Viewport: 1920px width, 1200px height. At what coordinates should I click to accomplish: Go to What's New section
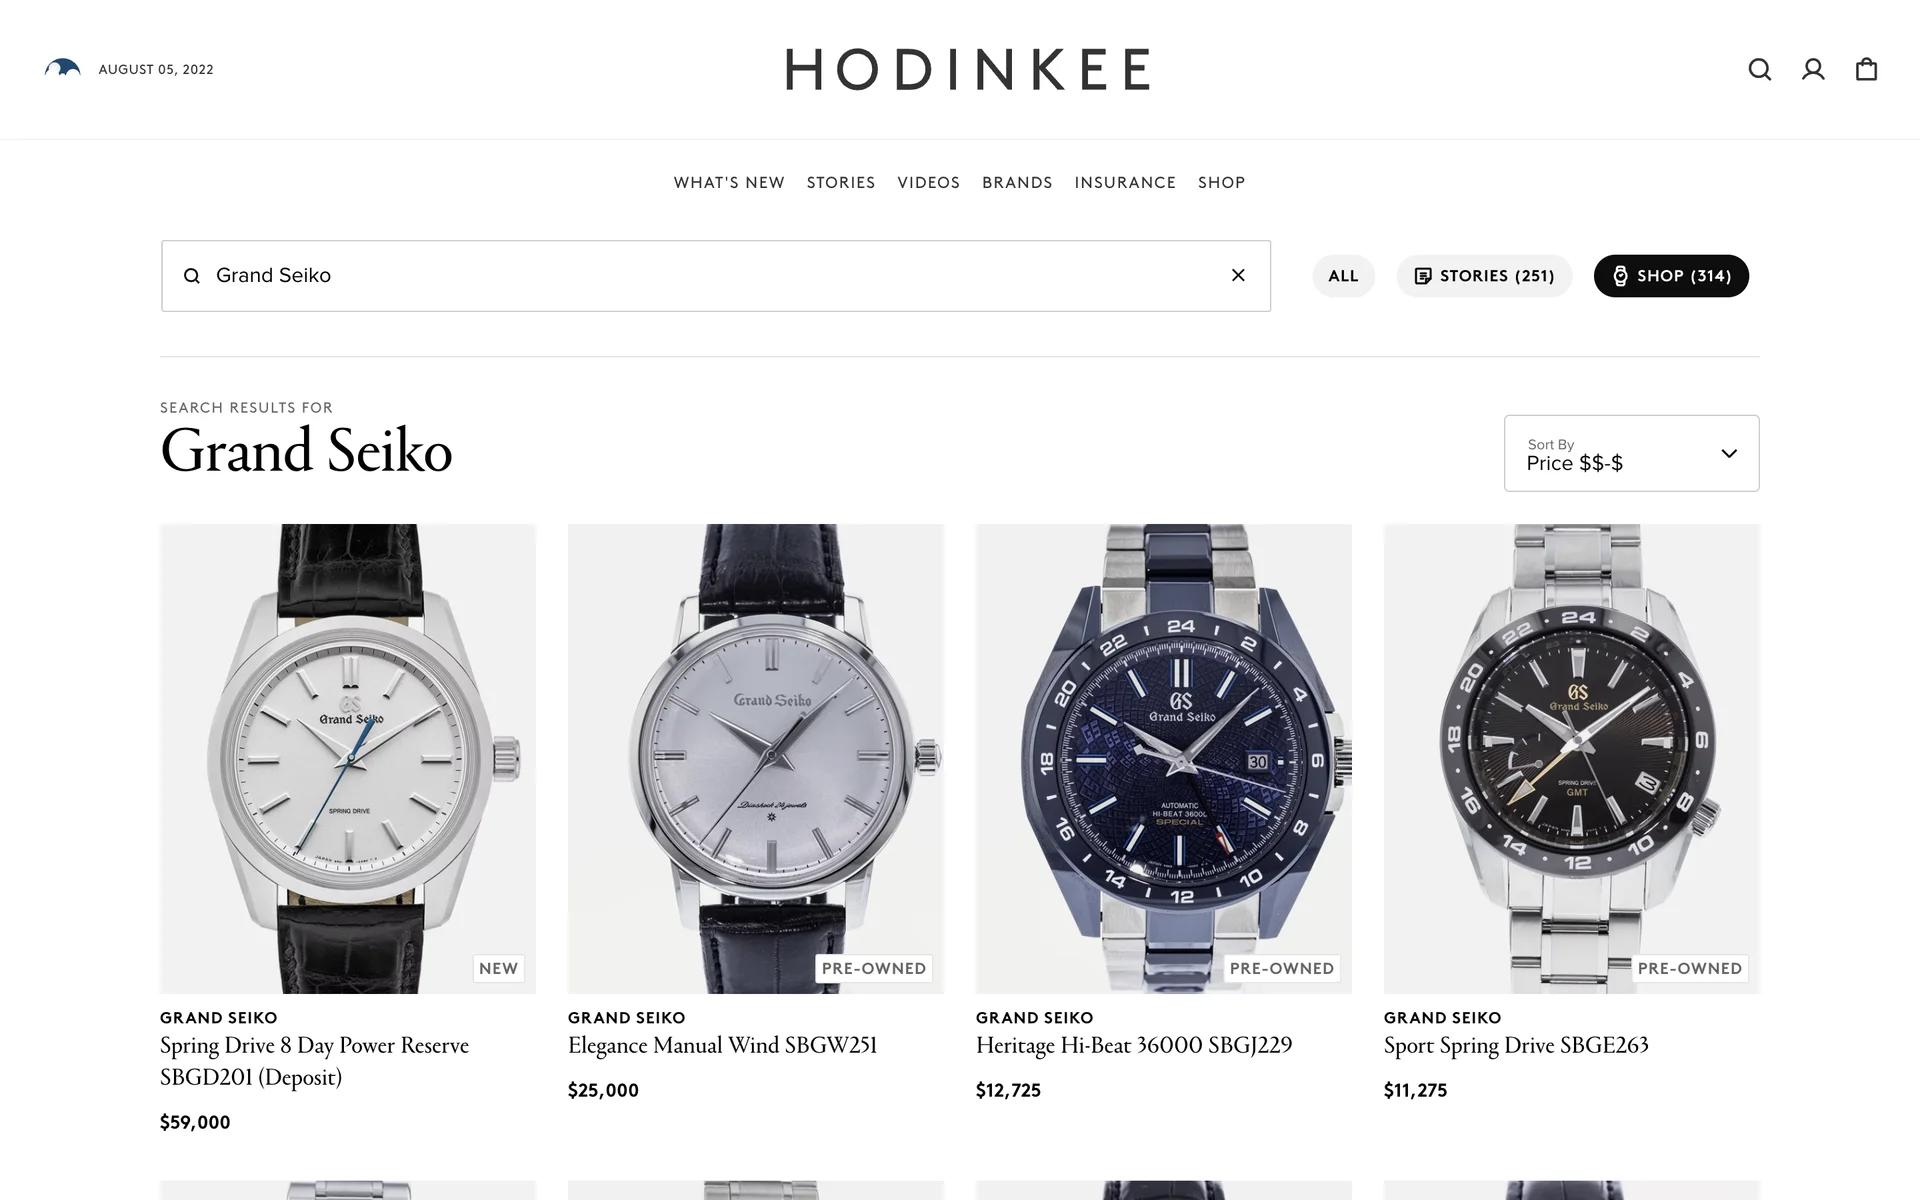(x=729, y=183)
